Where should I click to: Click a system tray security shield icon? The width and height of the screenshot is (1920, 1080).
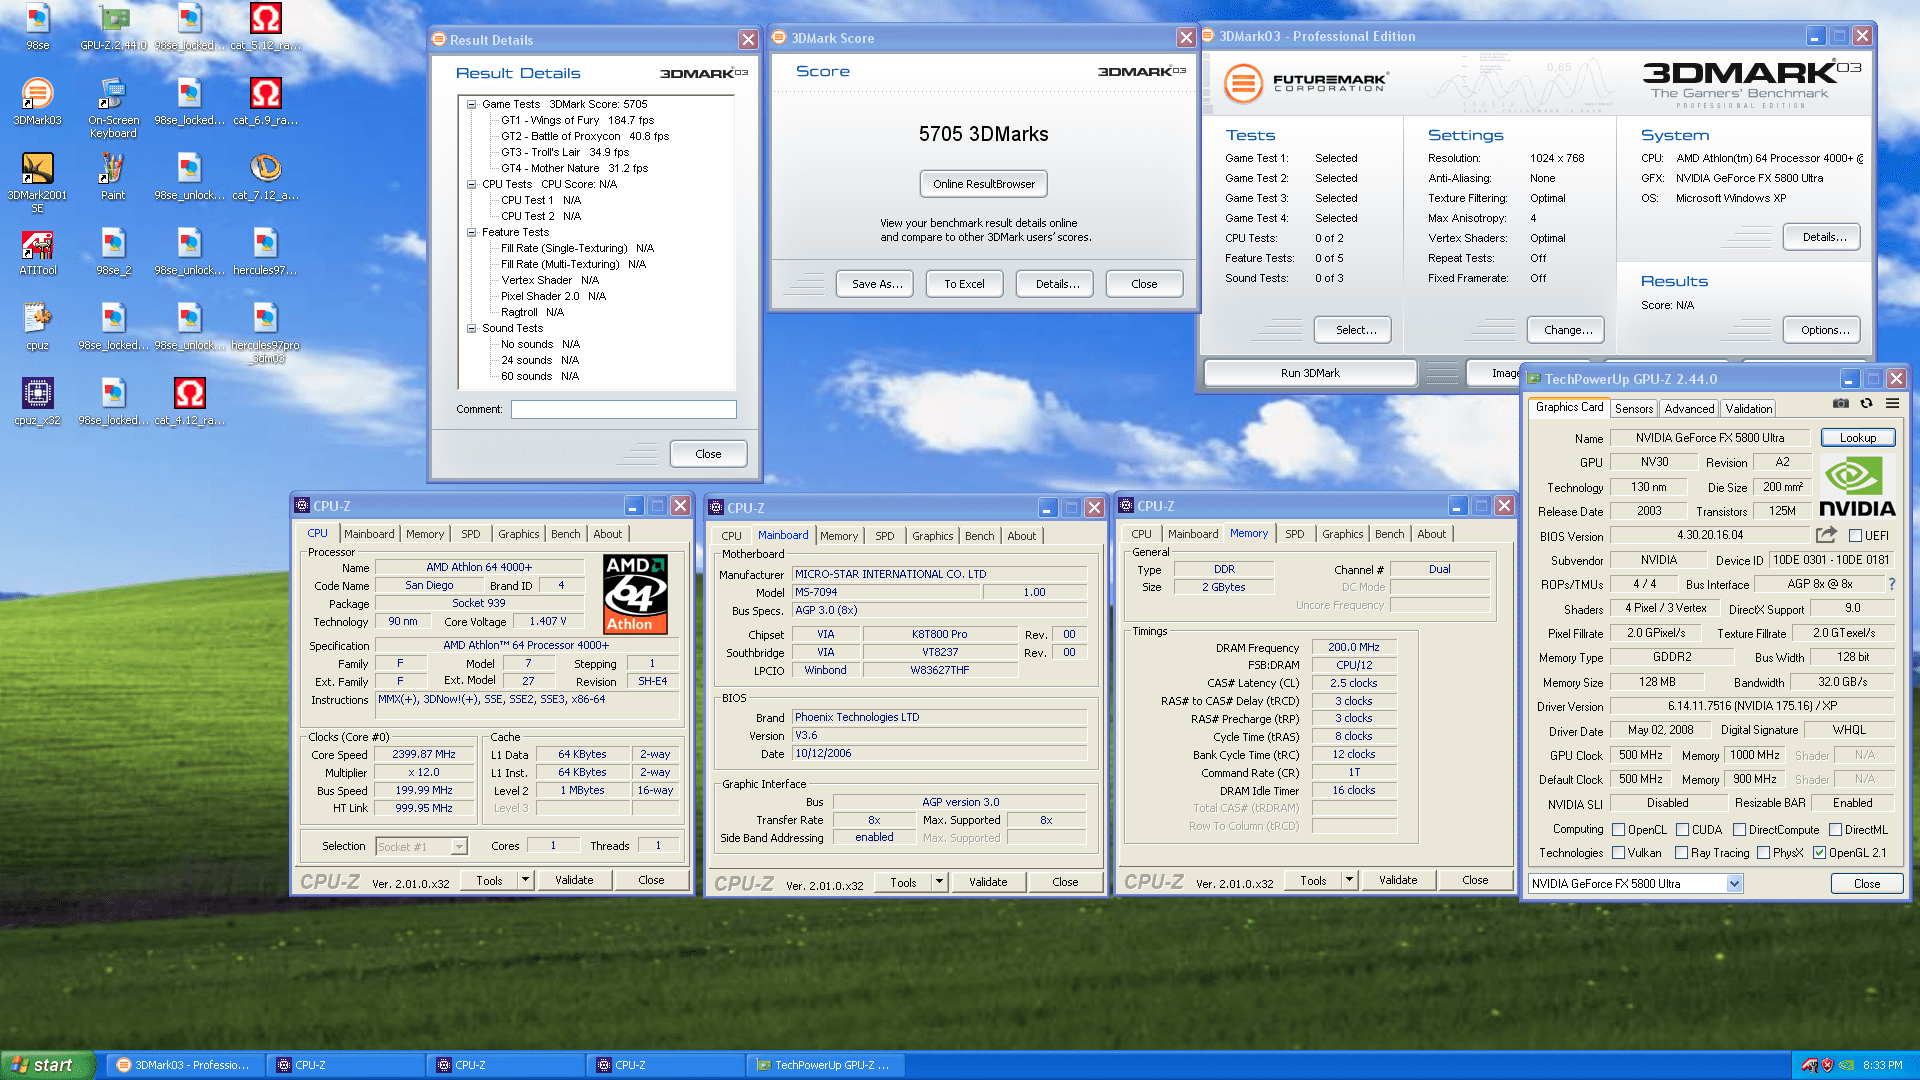pos(1827,1065)
